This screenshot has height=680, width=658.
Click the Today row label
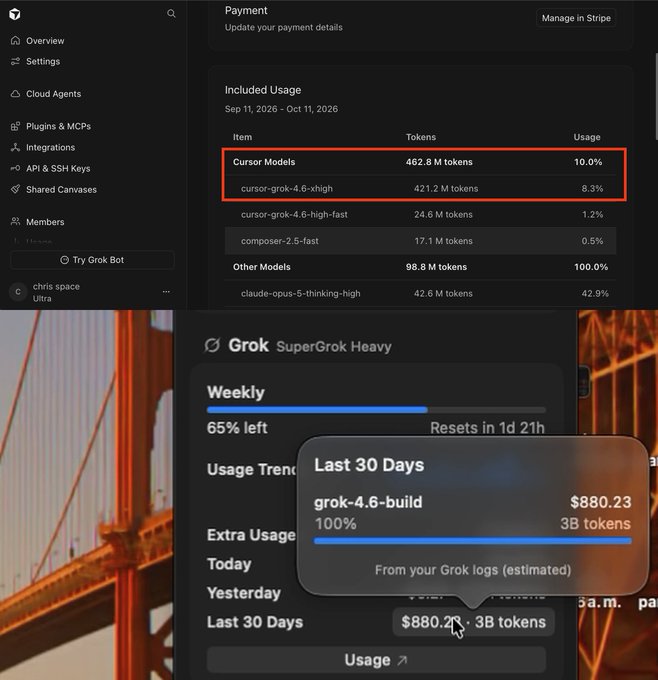(x=229, y=564)
